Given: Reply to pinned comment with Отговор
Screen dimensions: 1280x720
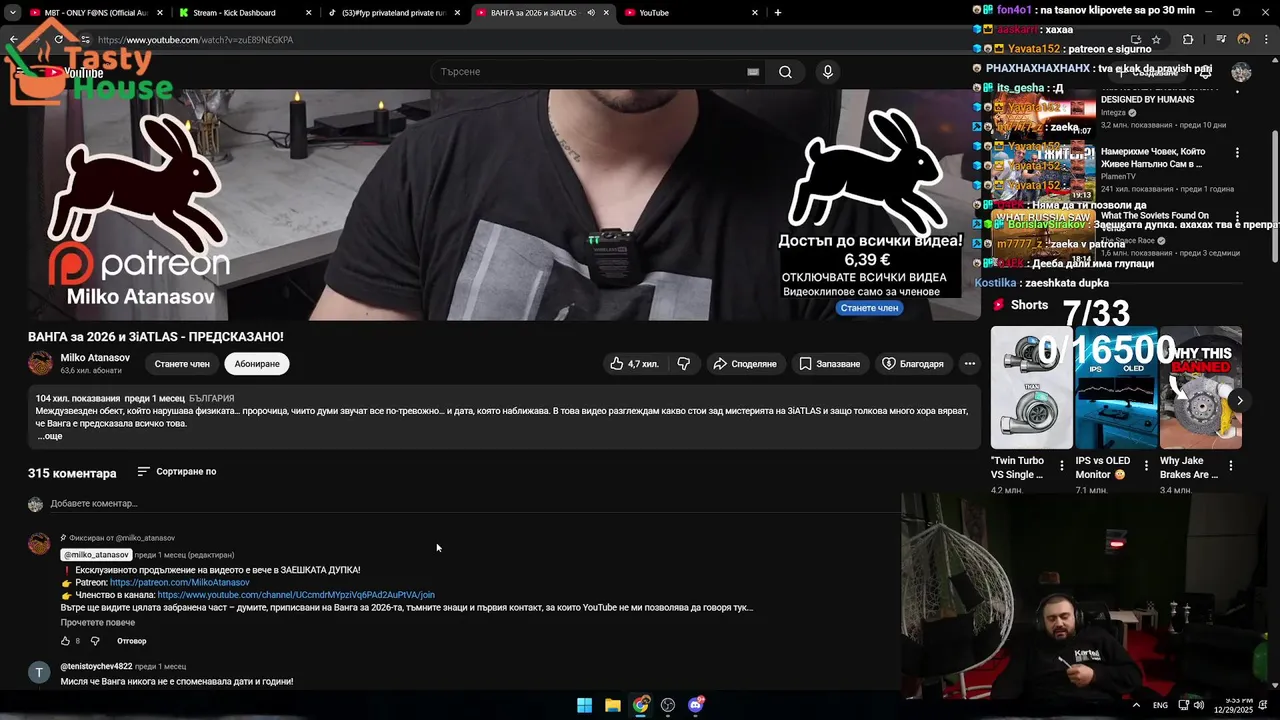Looking at the screenshot, I should point(131,641).
